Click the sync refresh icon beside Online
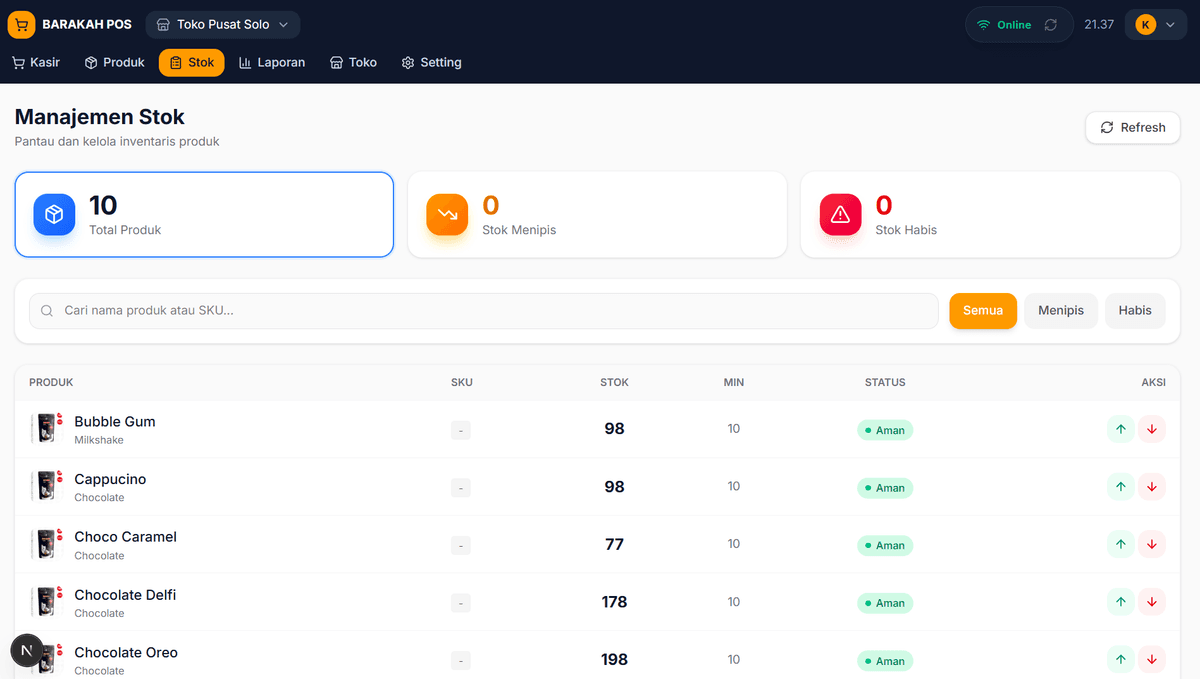 tap(1050, 25)
